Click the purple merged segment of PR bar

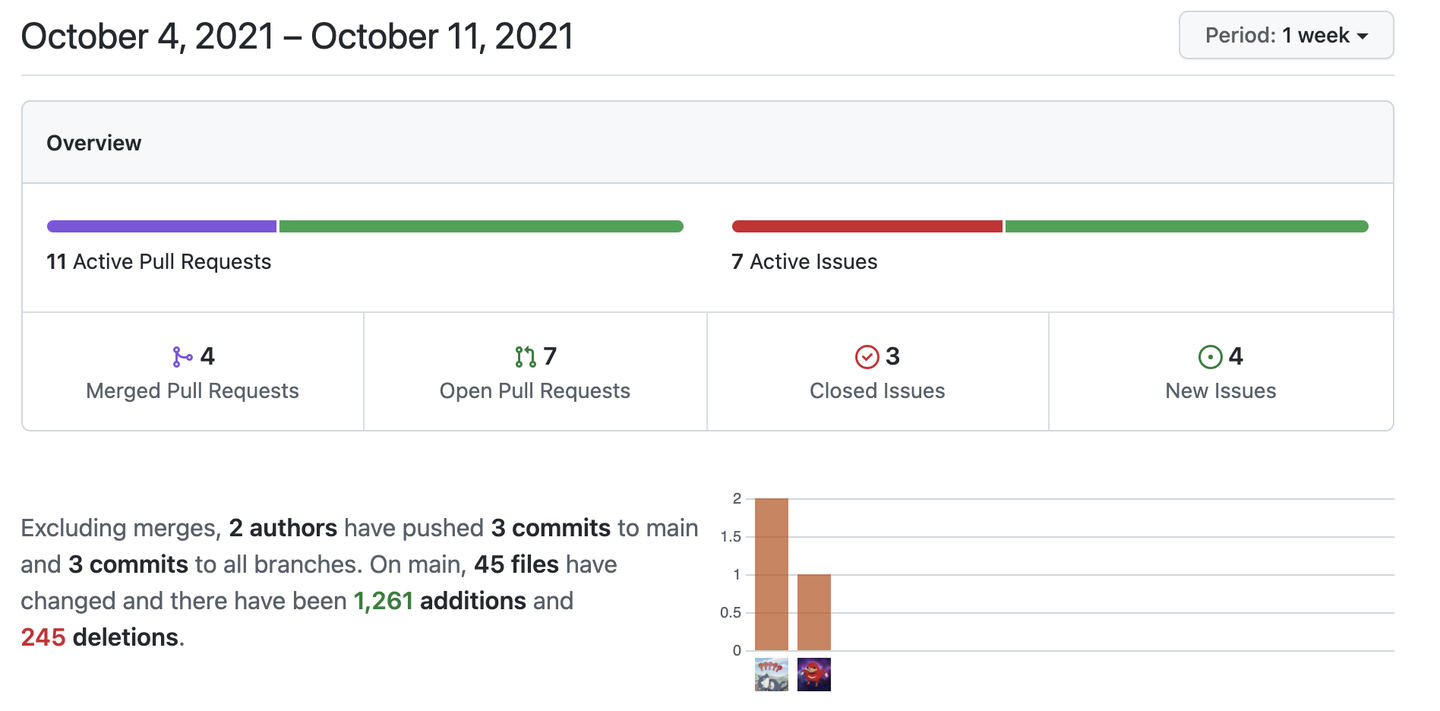pyautogui.click(x=162, y=226)
